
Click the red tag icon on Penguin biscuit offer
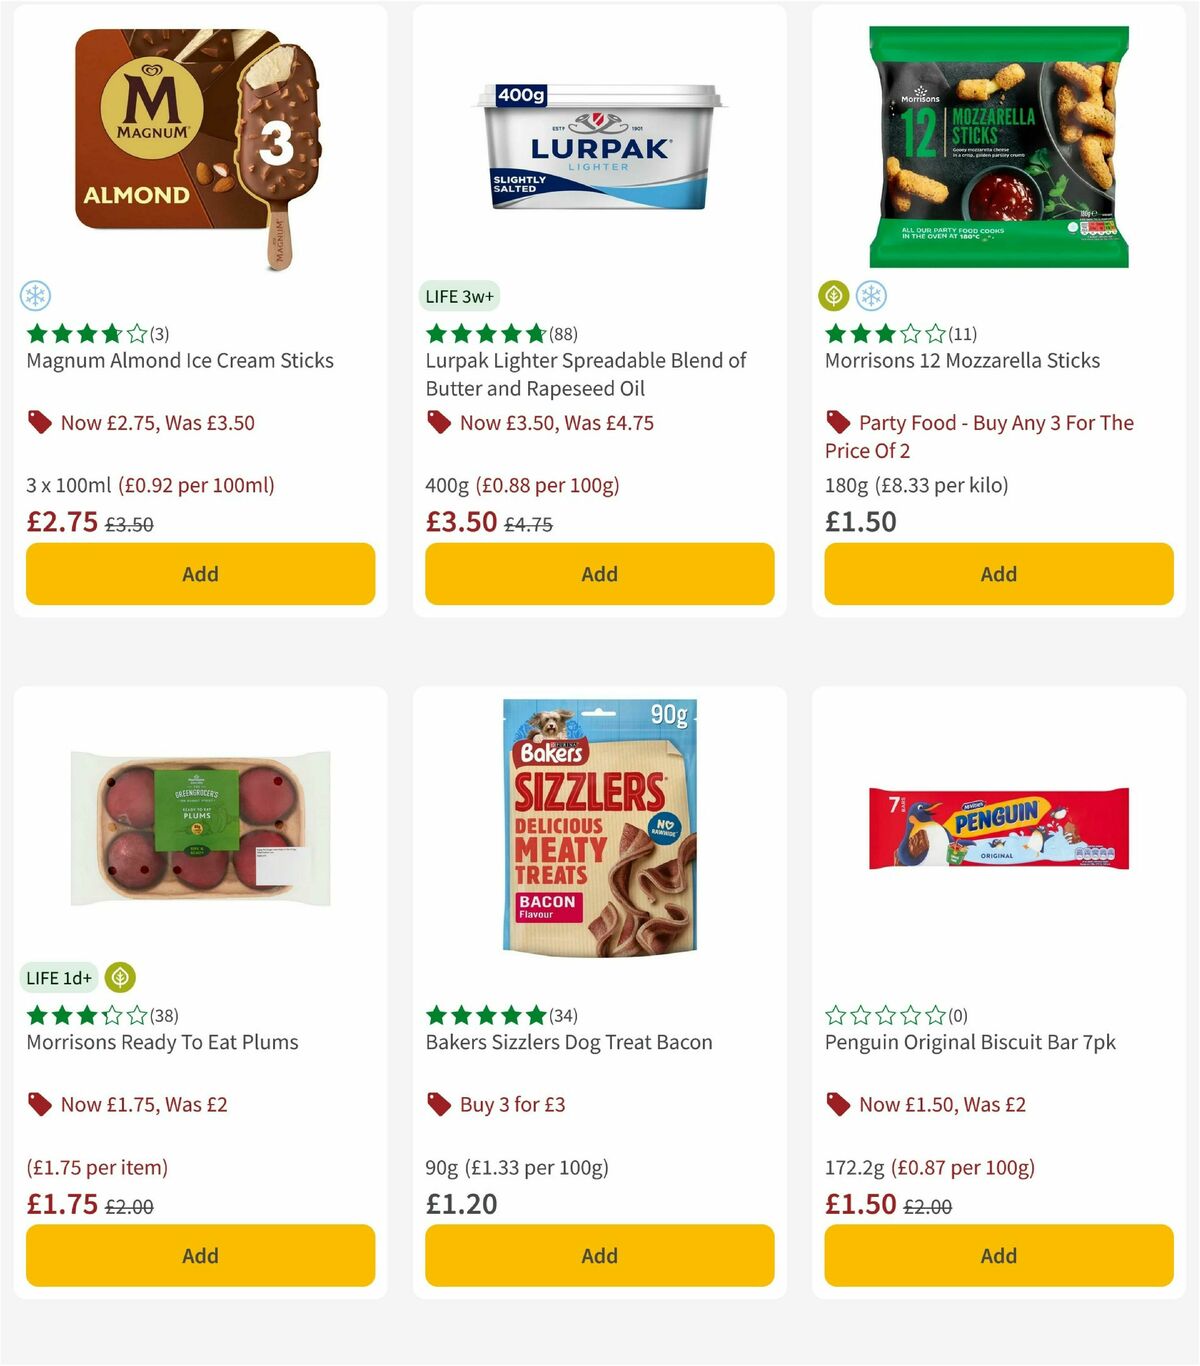click(837, 1104)
